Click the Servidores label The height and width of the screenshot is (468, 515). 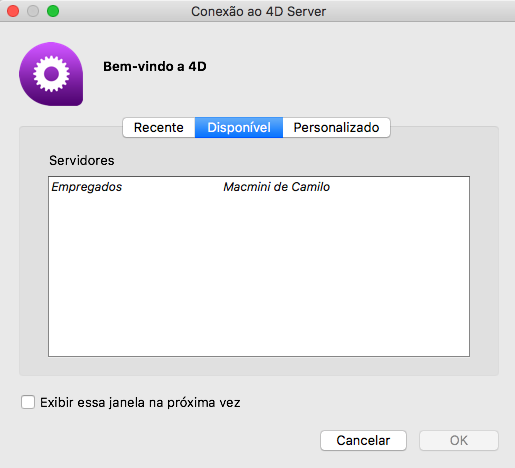click(x=82, y=160)
